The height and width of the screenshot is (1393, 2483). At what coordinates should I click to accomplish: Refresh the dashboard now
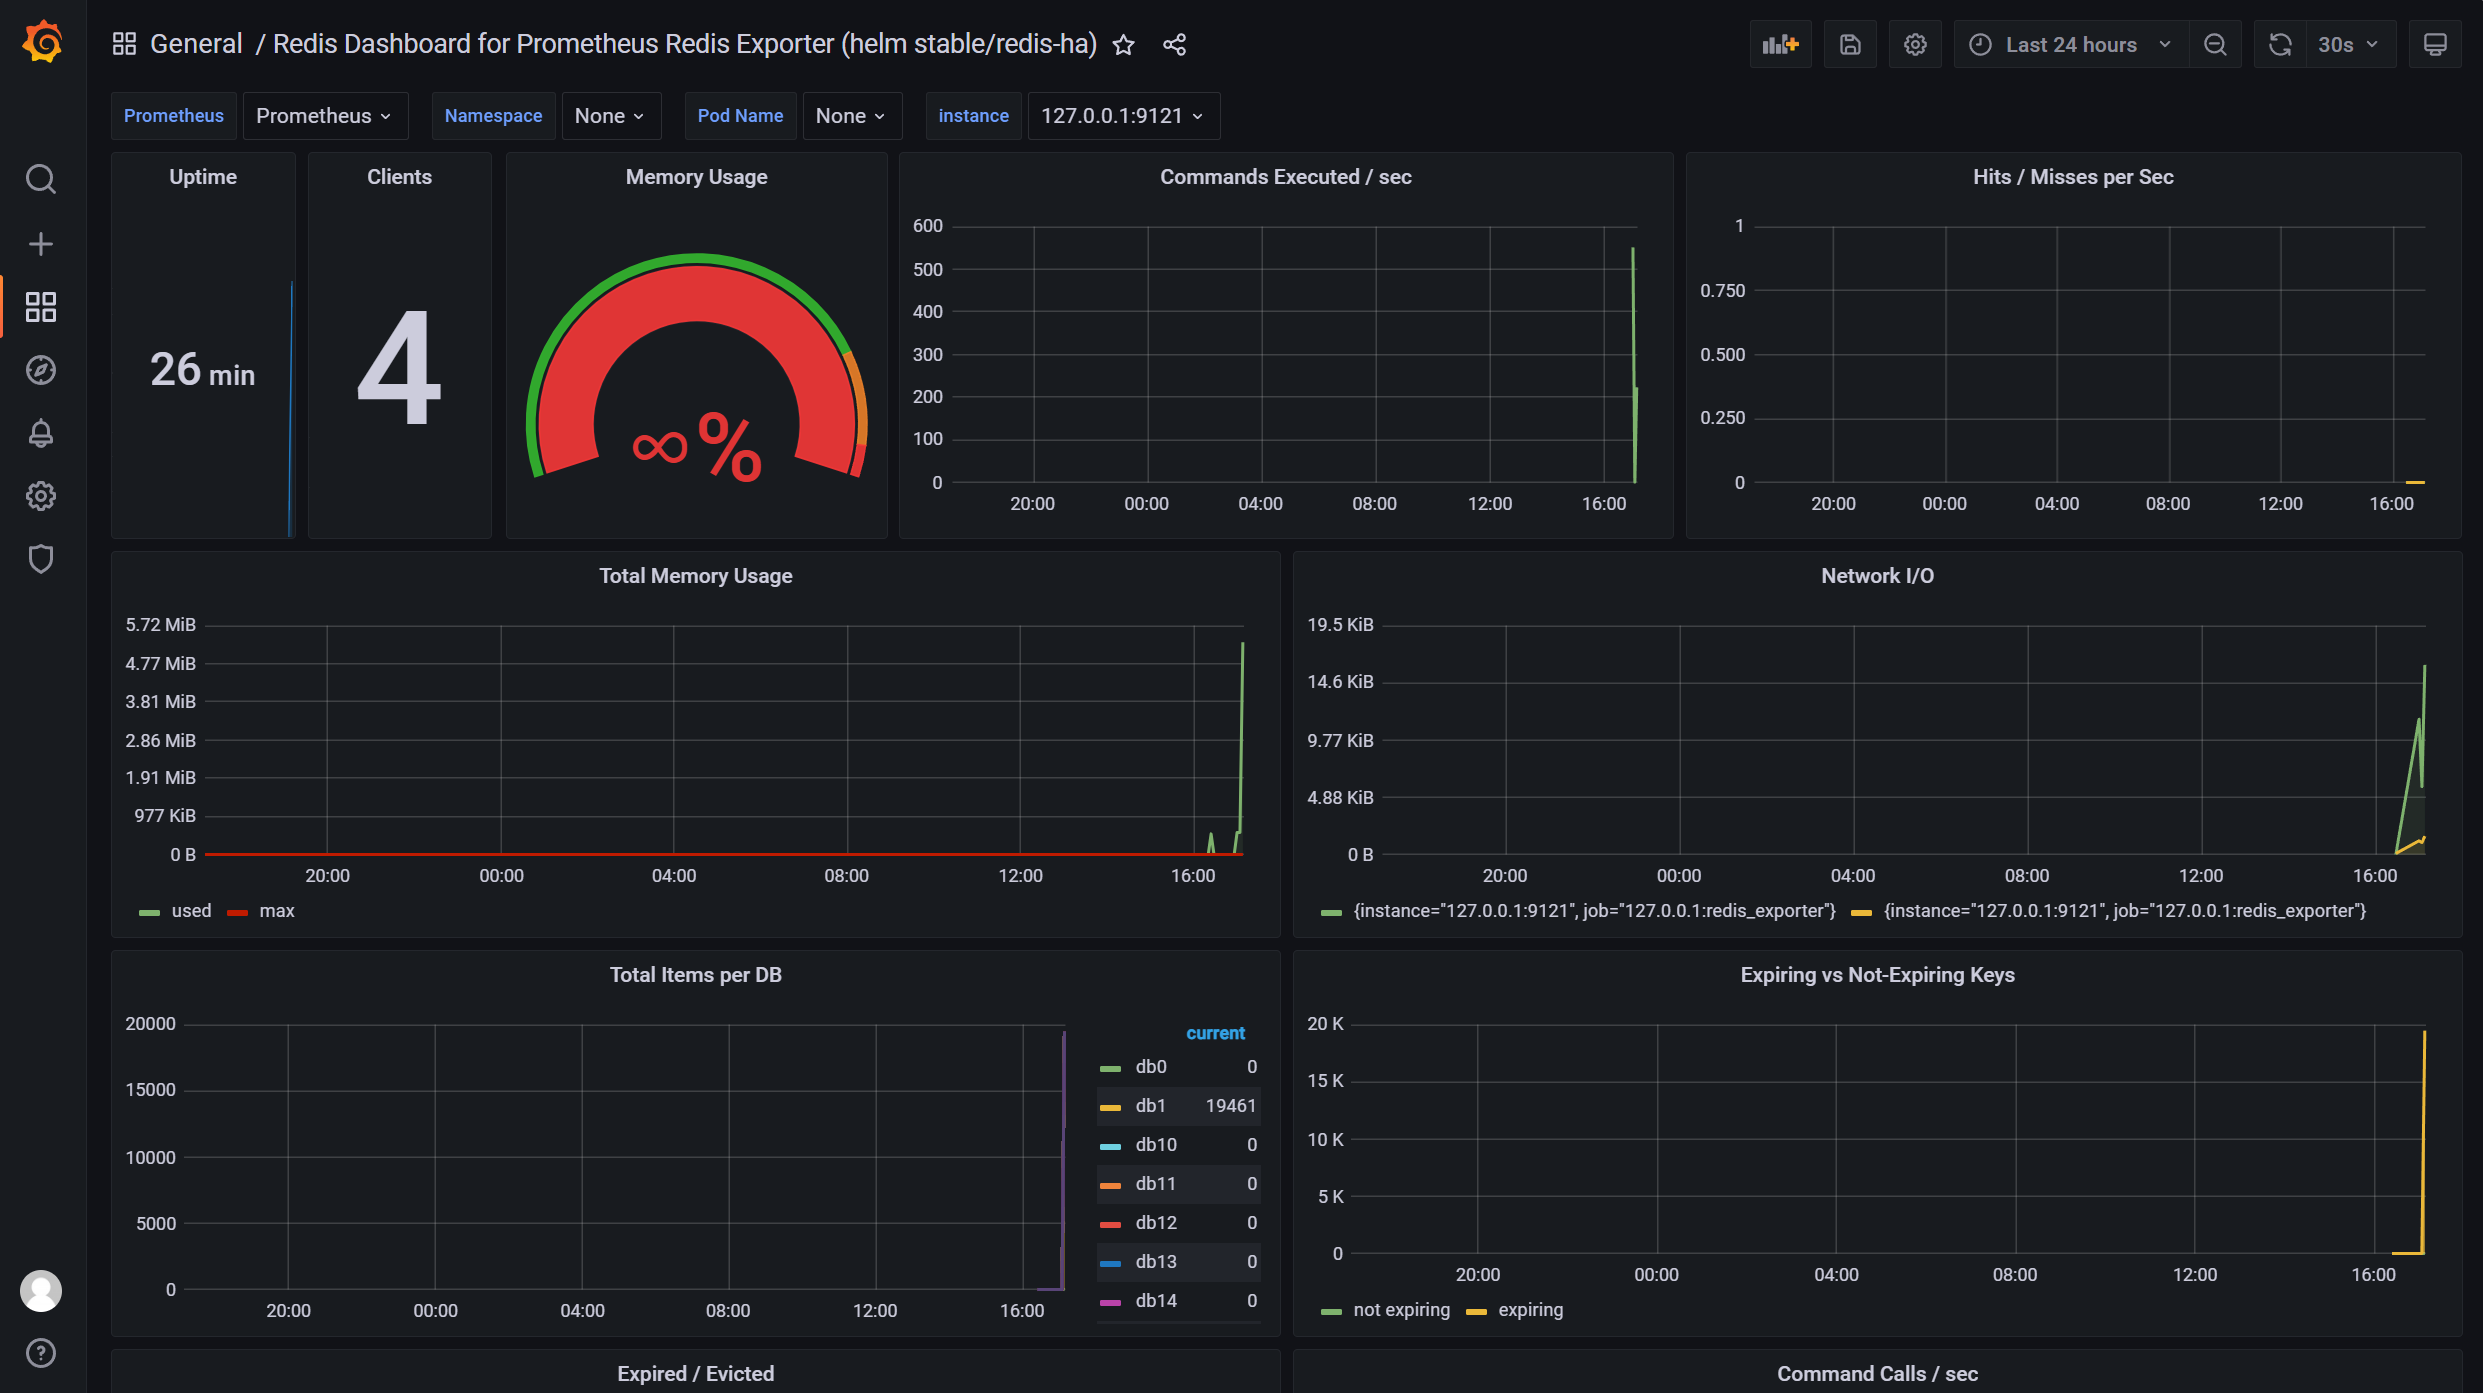[x=2280, y=45]
